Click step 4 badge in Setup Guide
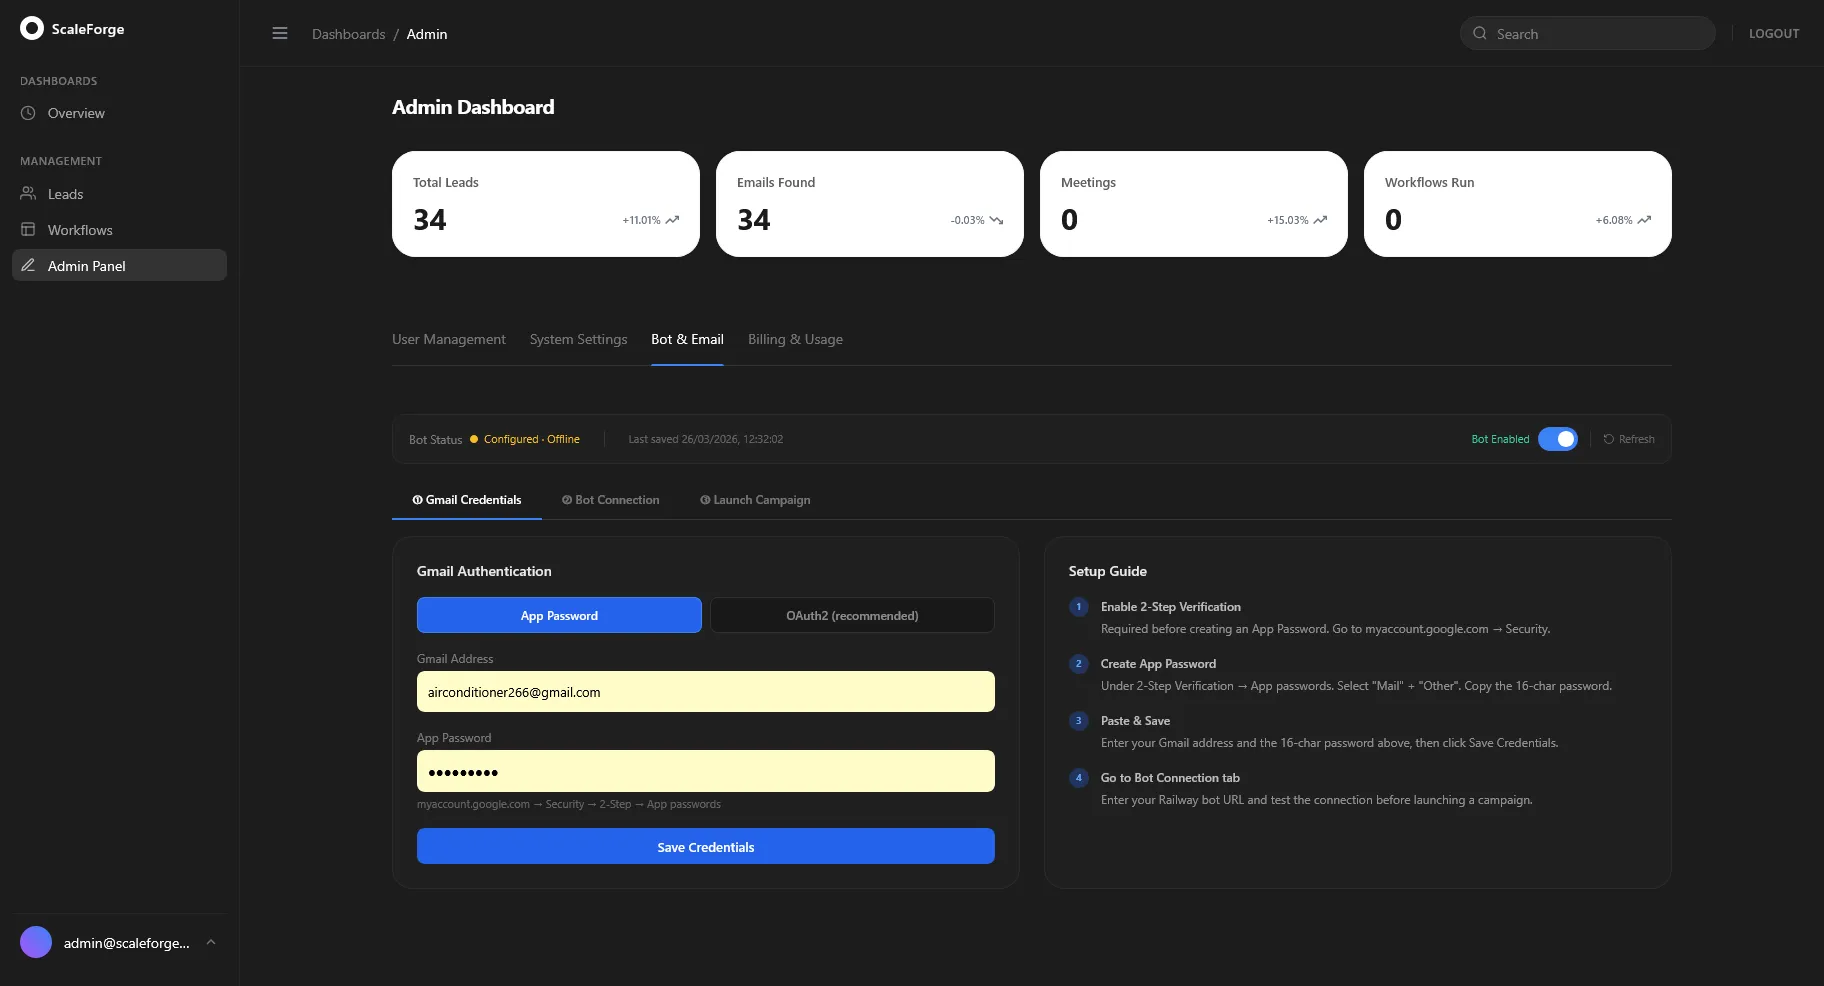Image resolution: width=1824 pixels, height=986 pixels. click(x=1079, y=778)
